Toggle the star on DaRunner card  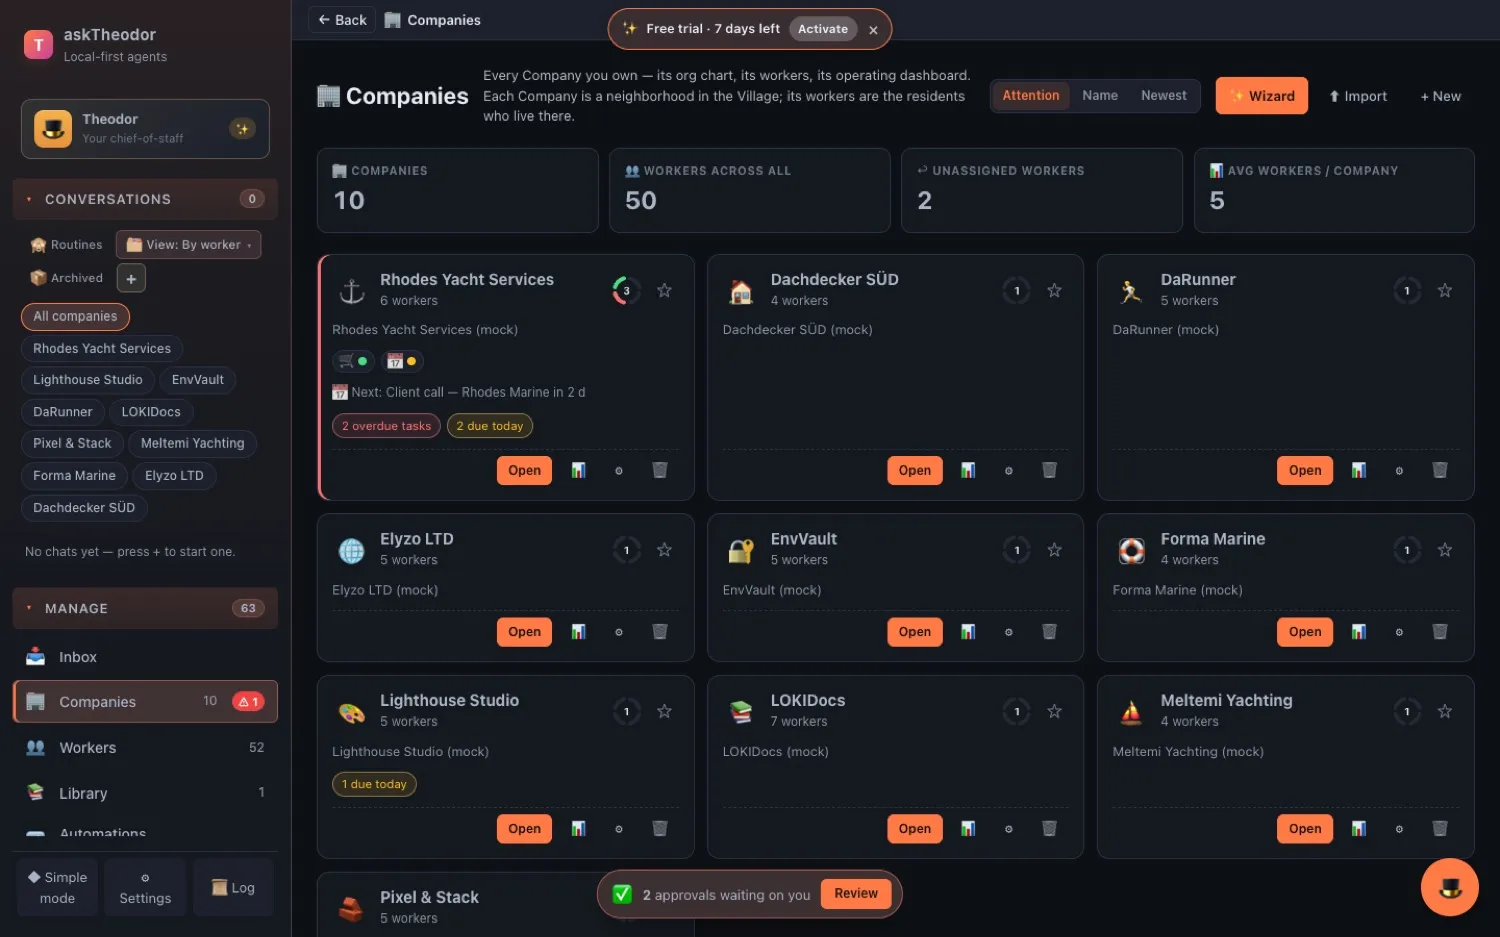[x=1445, y=291]
